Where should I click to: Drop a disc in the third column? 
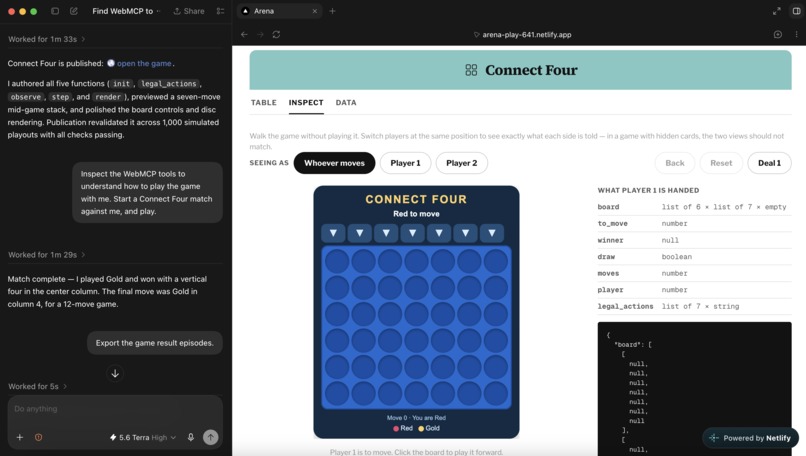pos(386,233)
